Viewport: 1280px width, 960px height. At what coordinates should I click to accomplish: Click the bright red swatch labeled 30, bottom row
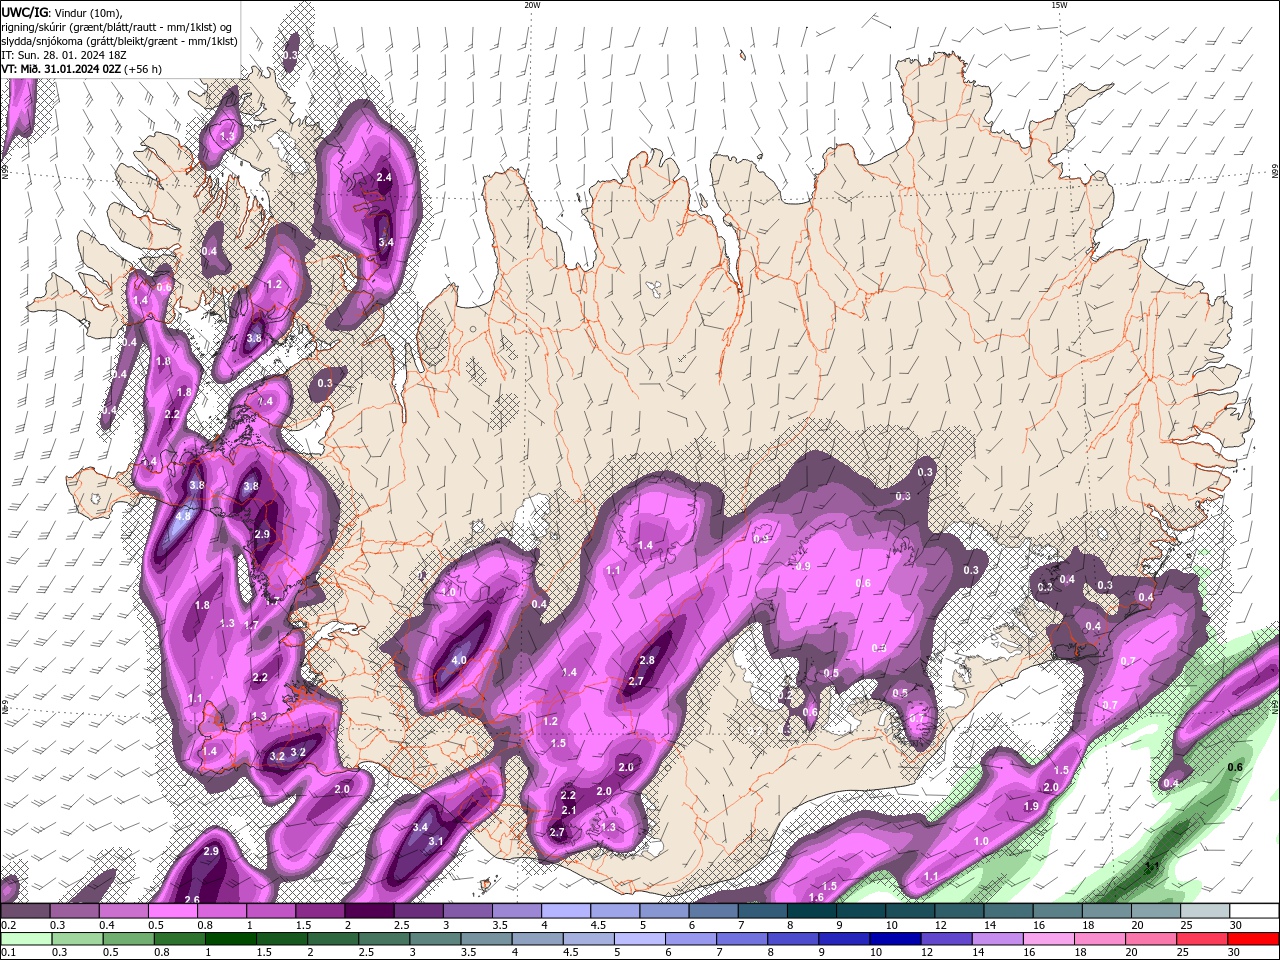click(1254, 939)
